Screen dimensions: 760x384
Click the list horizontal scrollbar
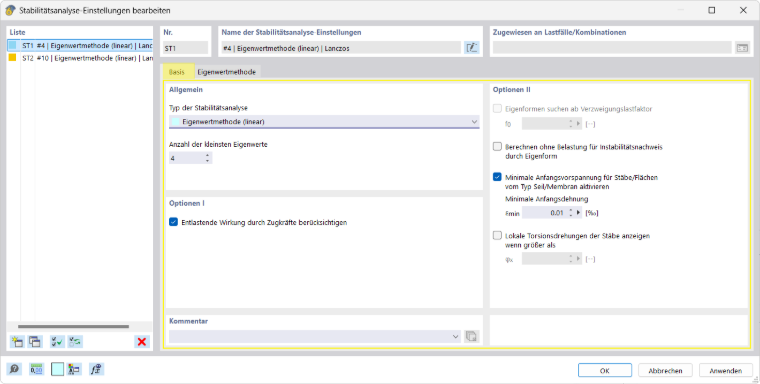click(x=73, y=326)
